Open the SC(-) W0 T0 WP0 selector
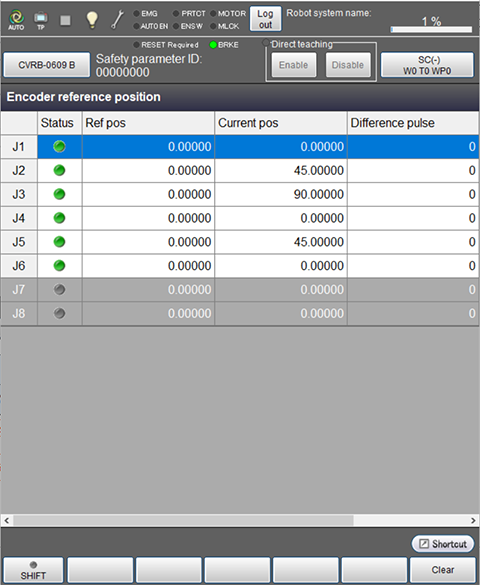This screenshot has width=480, height=585. (x=427, y=65)
